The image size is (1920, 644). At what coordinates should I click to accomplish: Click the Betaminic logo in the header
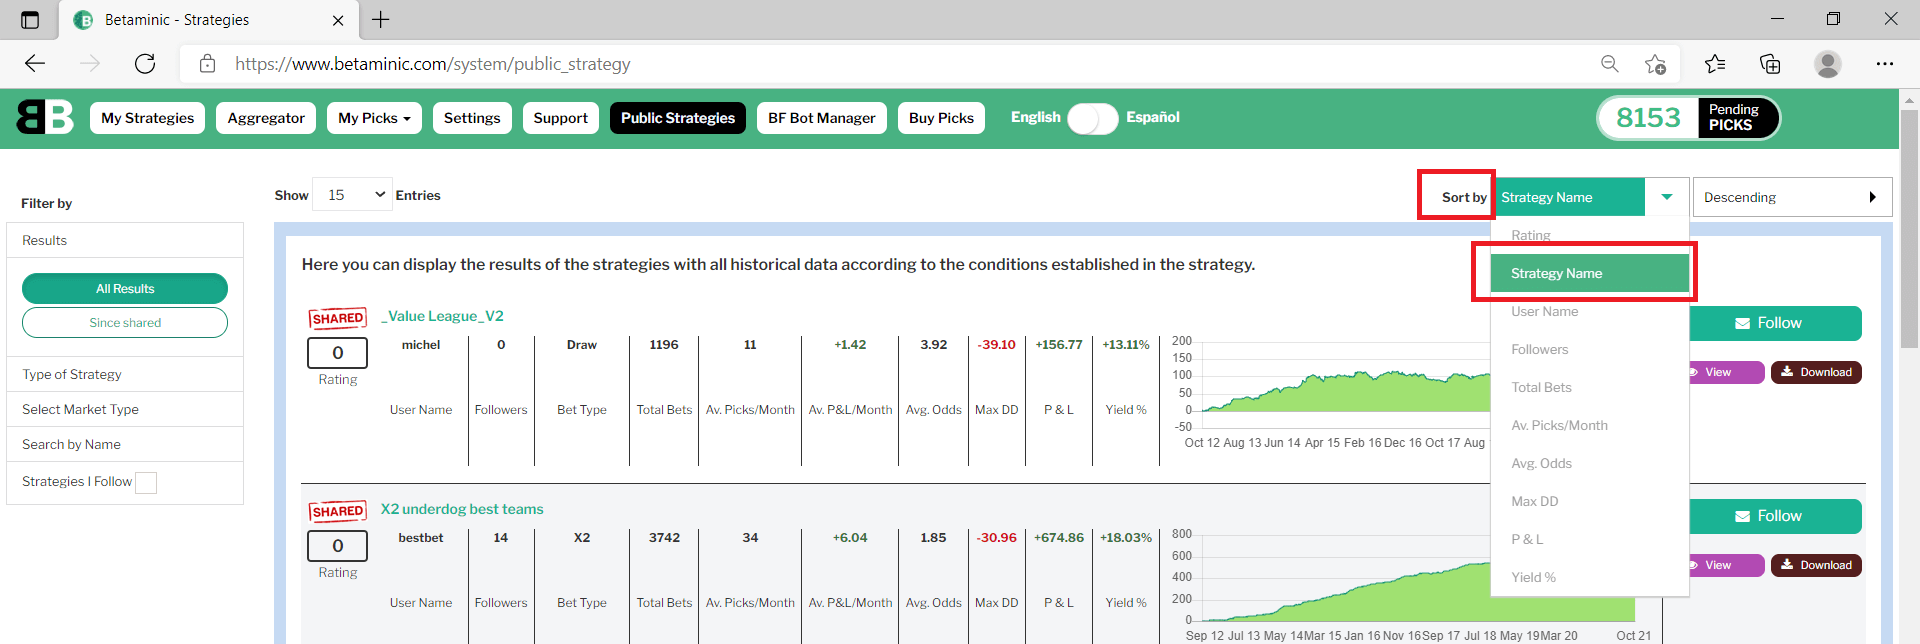coord(45,117)
